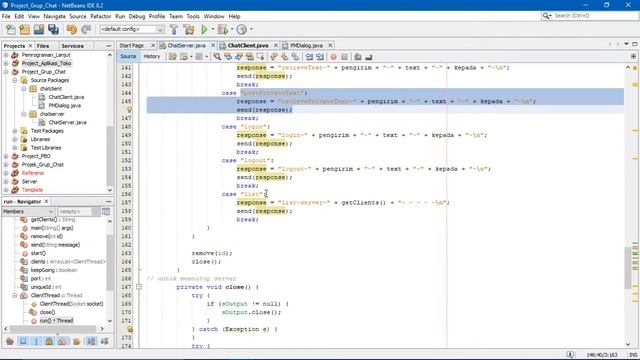Open the Refactor menu
The width and height of the screenshot is (640, 360).
click(100, 16)
